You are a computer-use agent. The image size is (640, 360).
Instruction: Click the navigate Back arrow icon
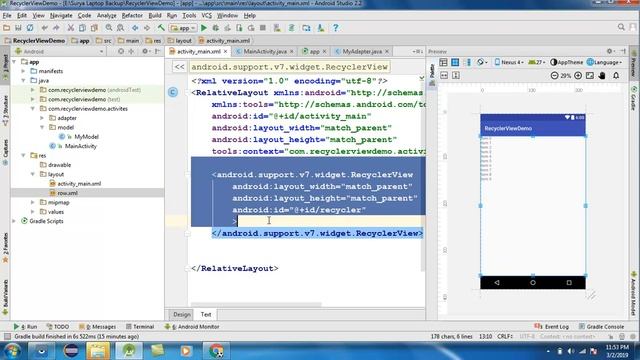click(x=135, y=28)
